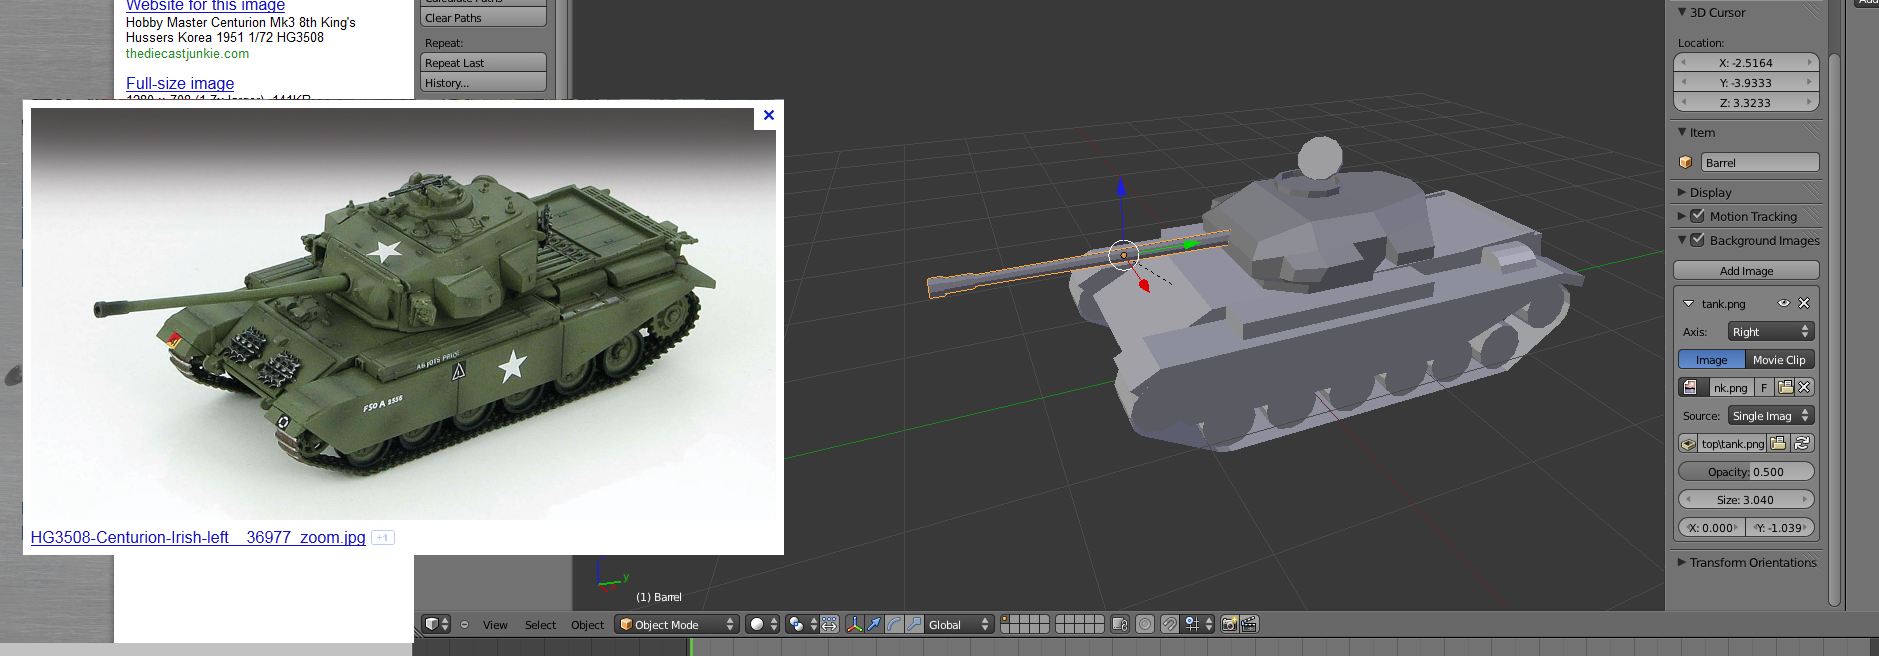The height and width of the screenshot is (656, 1879).
Task: Click the 3D cursor X -2.5164 field
Action: coord(1746,62)
